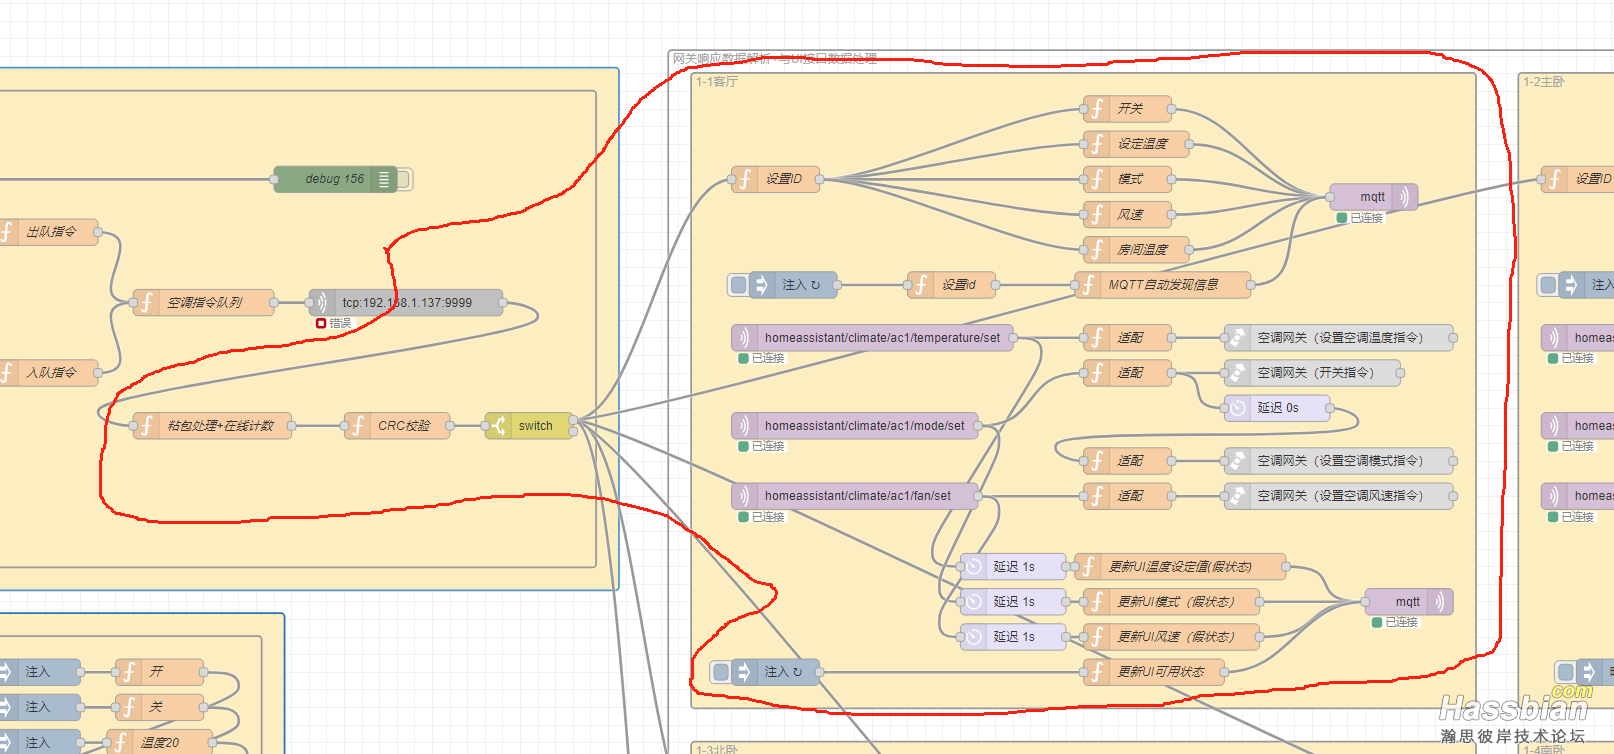The height and width of the screenshot is (754, 1614).
Task: Click function icon on 粘包处理+在线计数 node
Action: [146, 426]
